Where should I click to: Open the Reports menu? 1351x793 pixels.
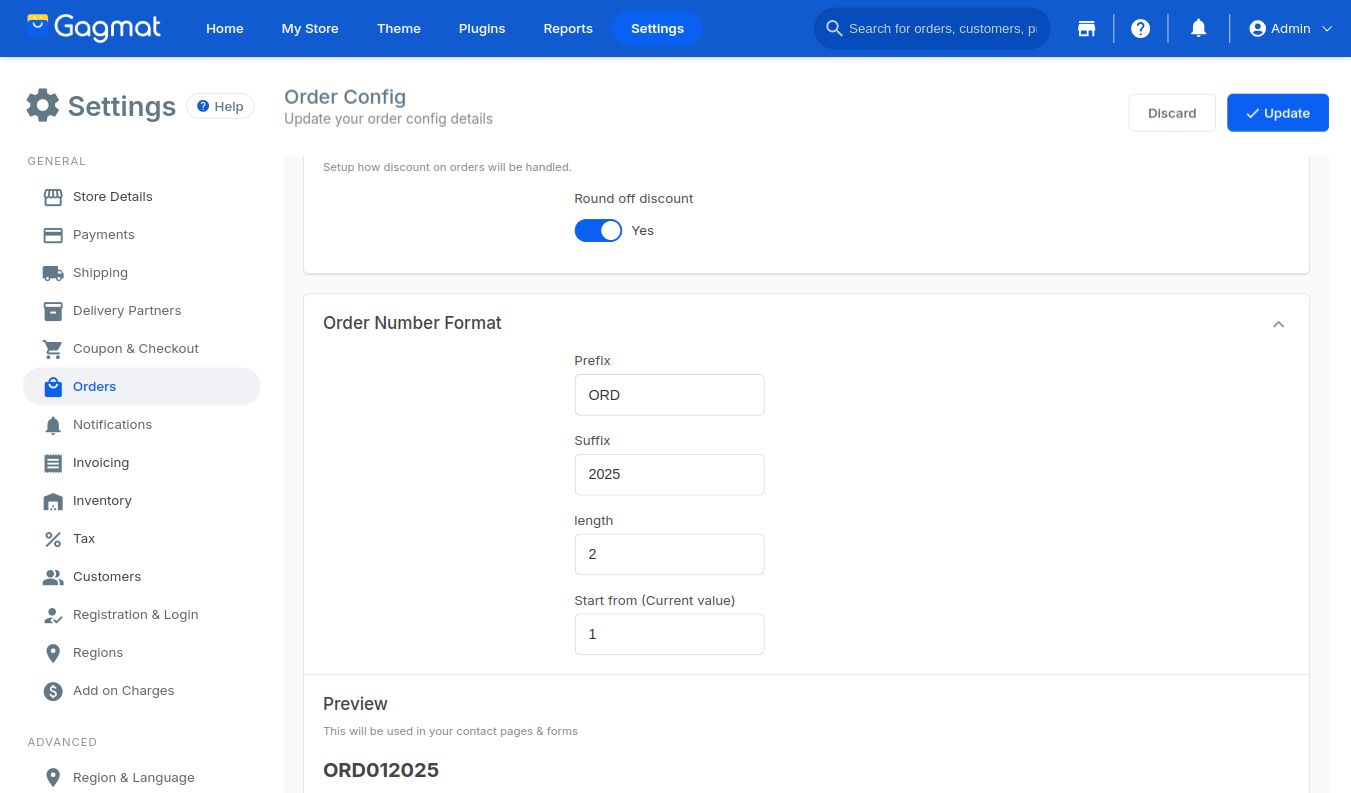(x=568, y=29)
